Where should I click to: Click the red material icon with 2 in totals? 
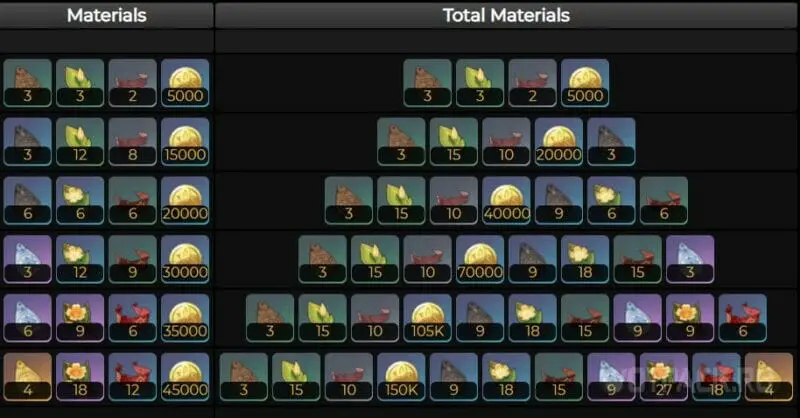click(x=532, y=83)
